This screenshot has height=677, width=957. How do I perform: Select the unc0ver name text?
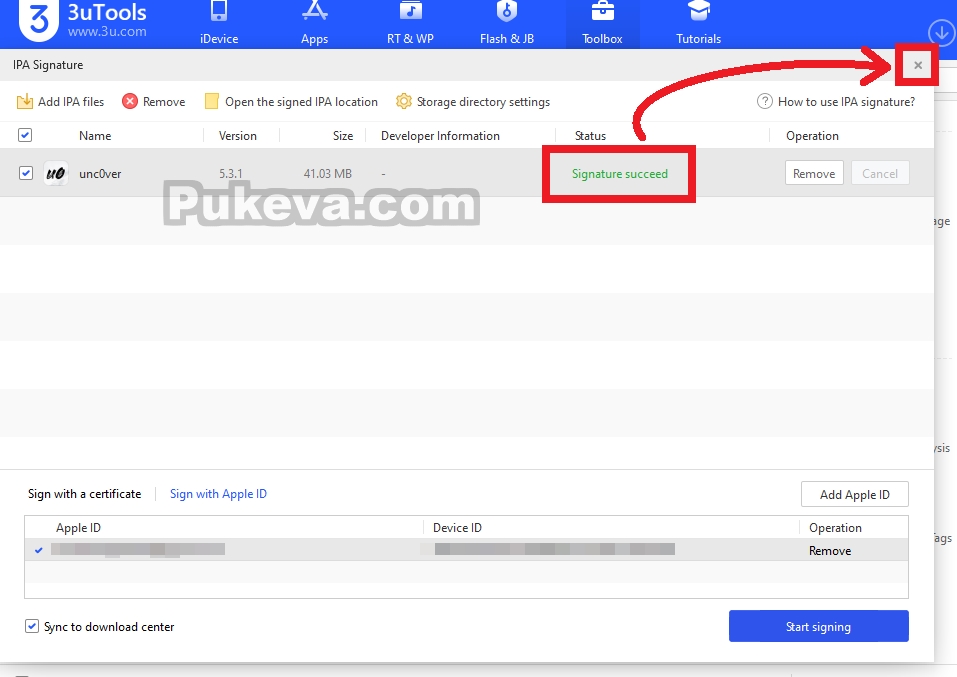pos(100,174)
